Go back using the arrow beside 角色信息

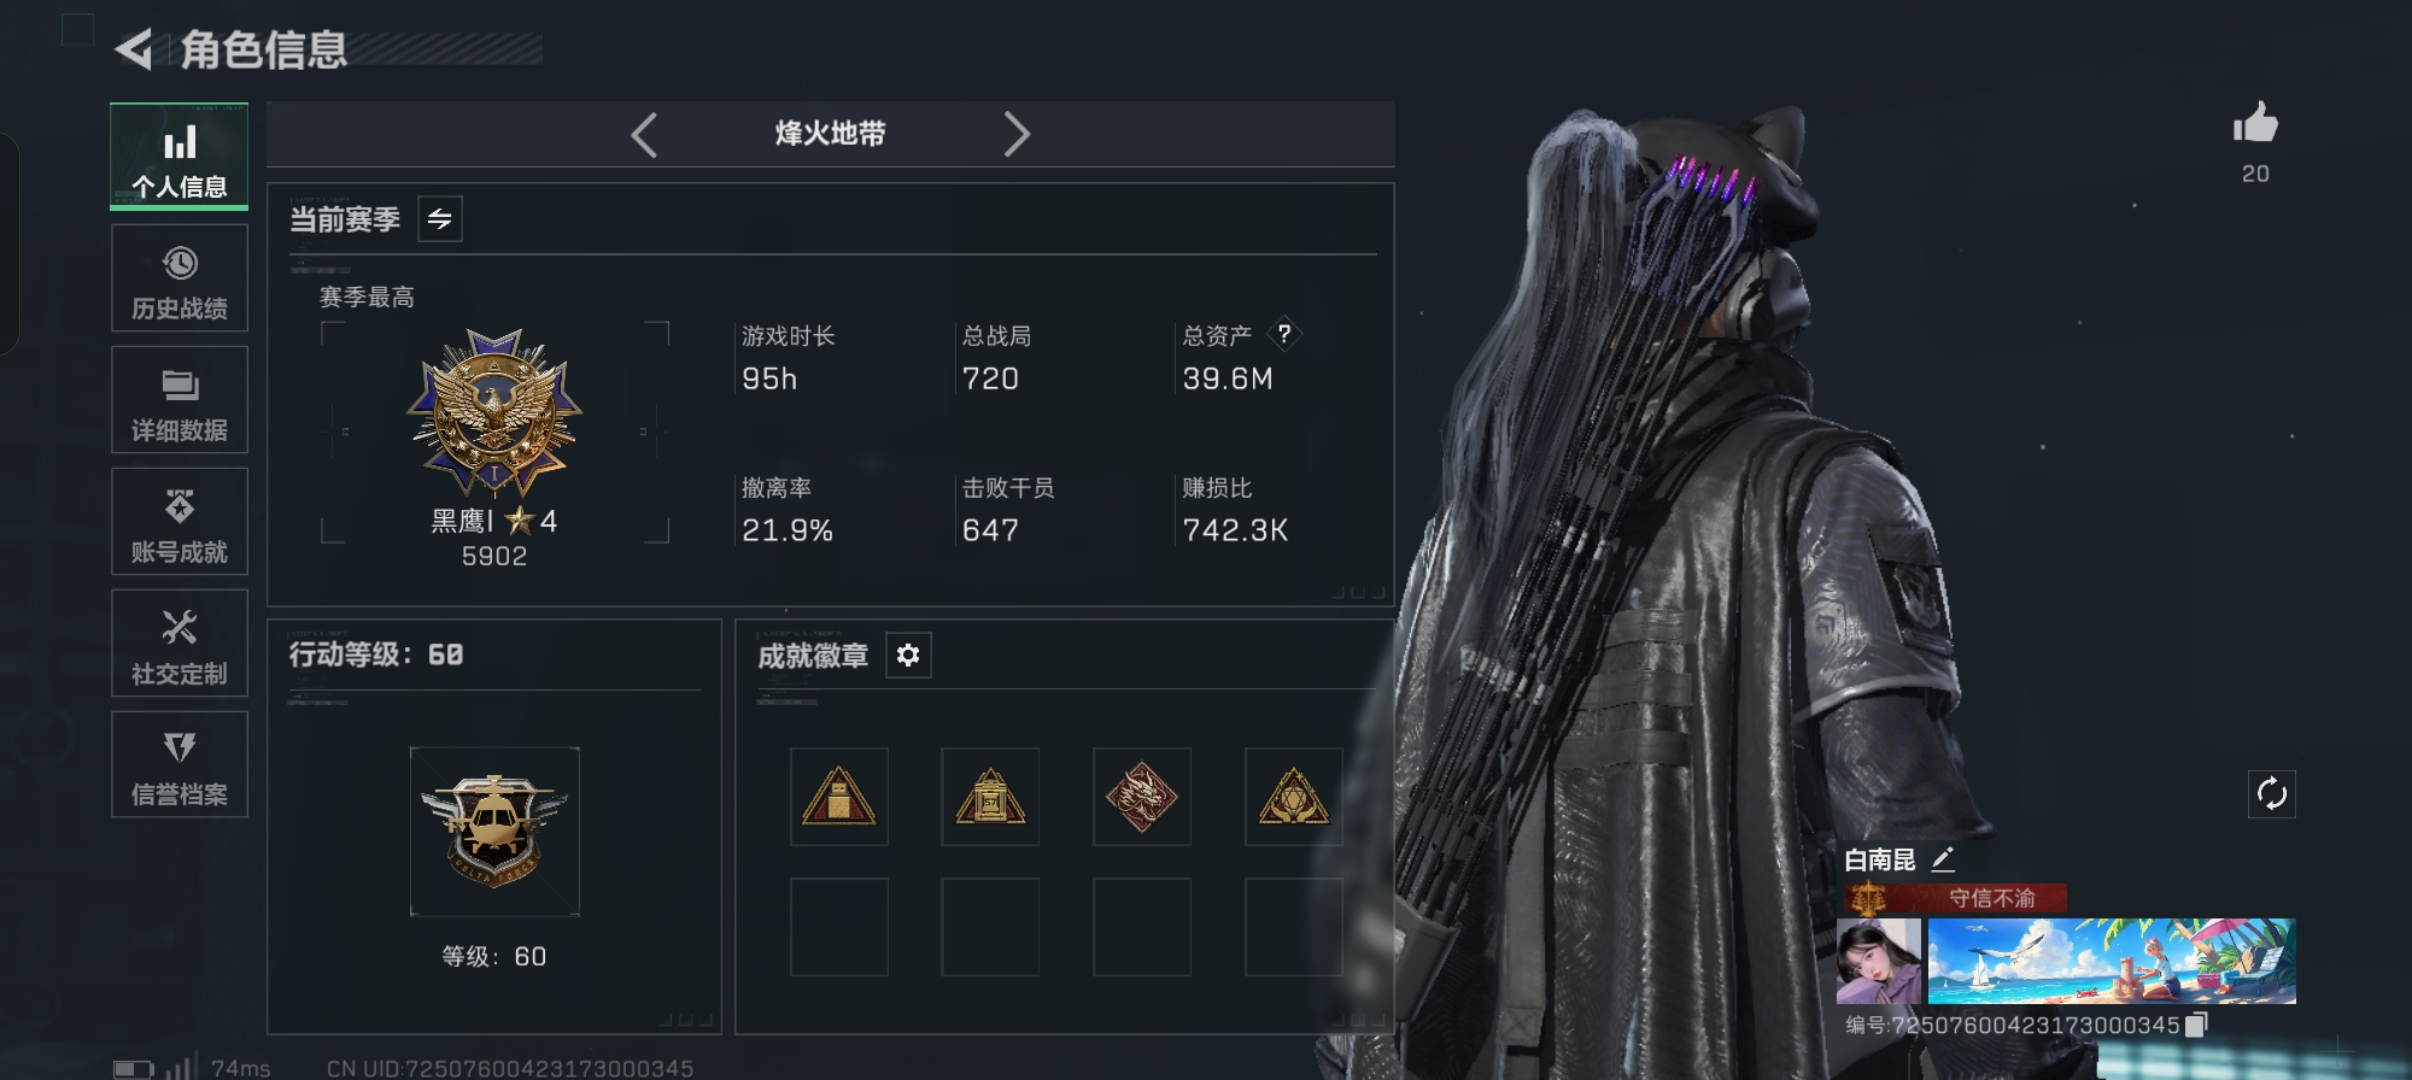coord(134,49)
